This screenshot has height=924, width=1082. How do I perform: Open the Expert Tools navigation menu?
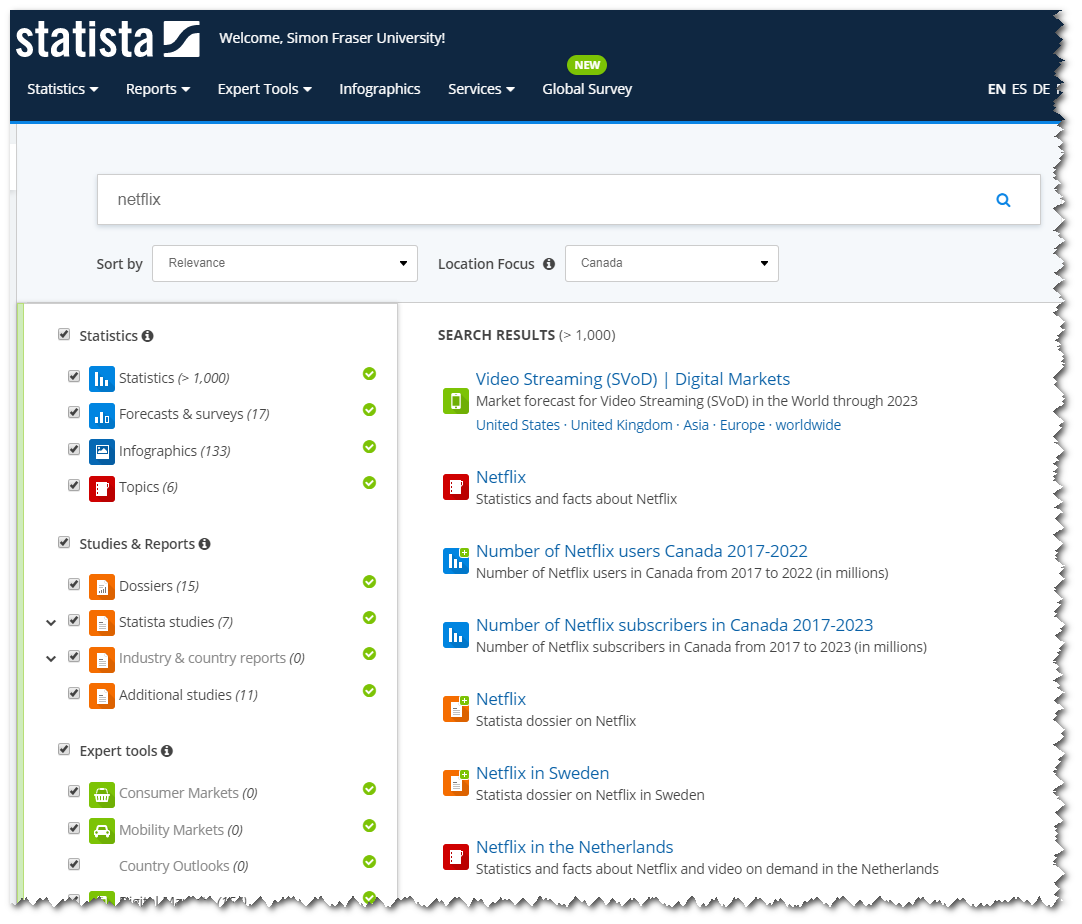click(265, 89)
